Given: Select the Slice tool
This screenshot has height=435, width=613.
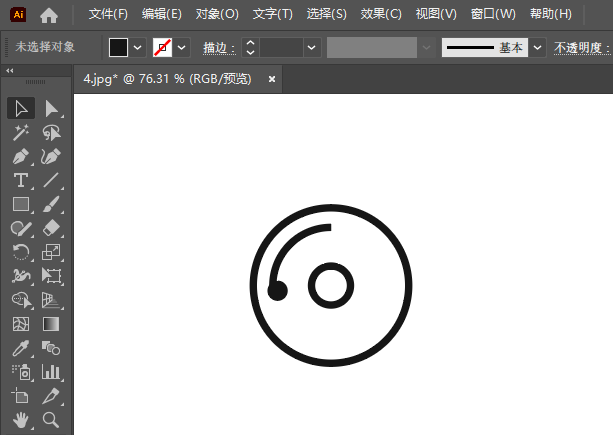Looking at the screenshot, I should (x=51, y=396).
